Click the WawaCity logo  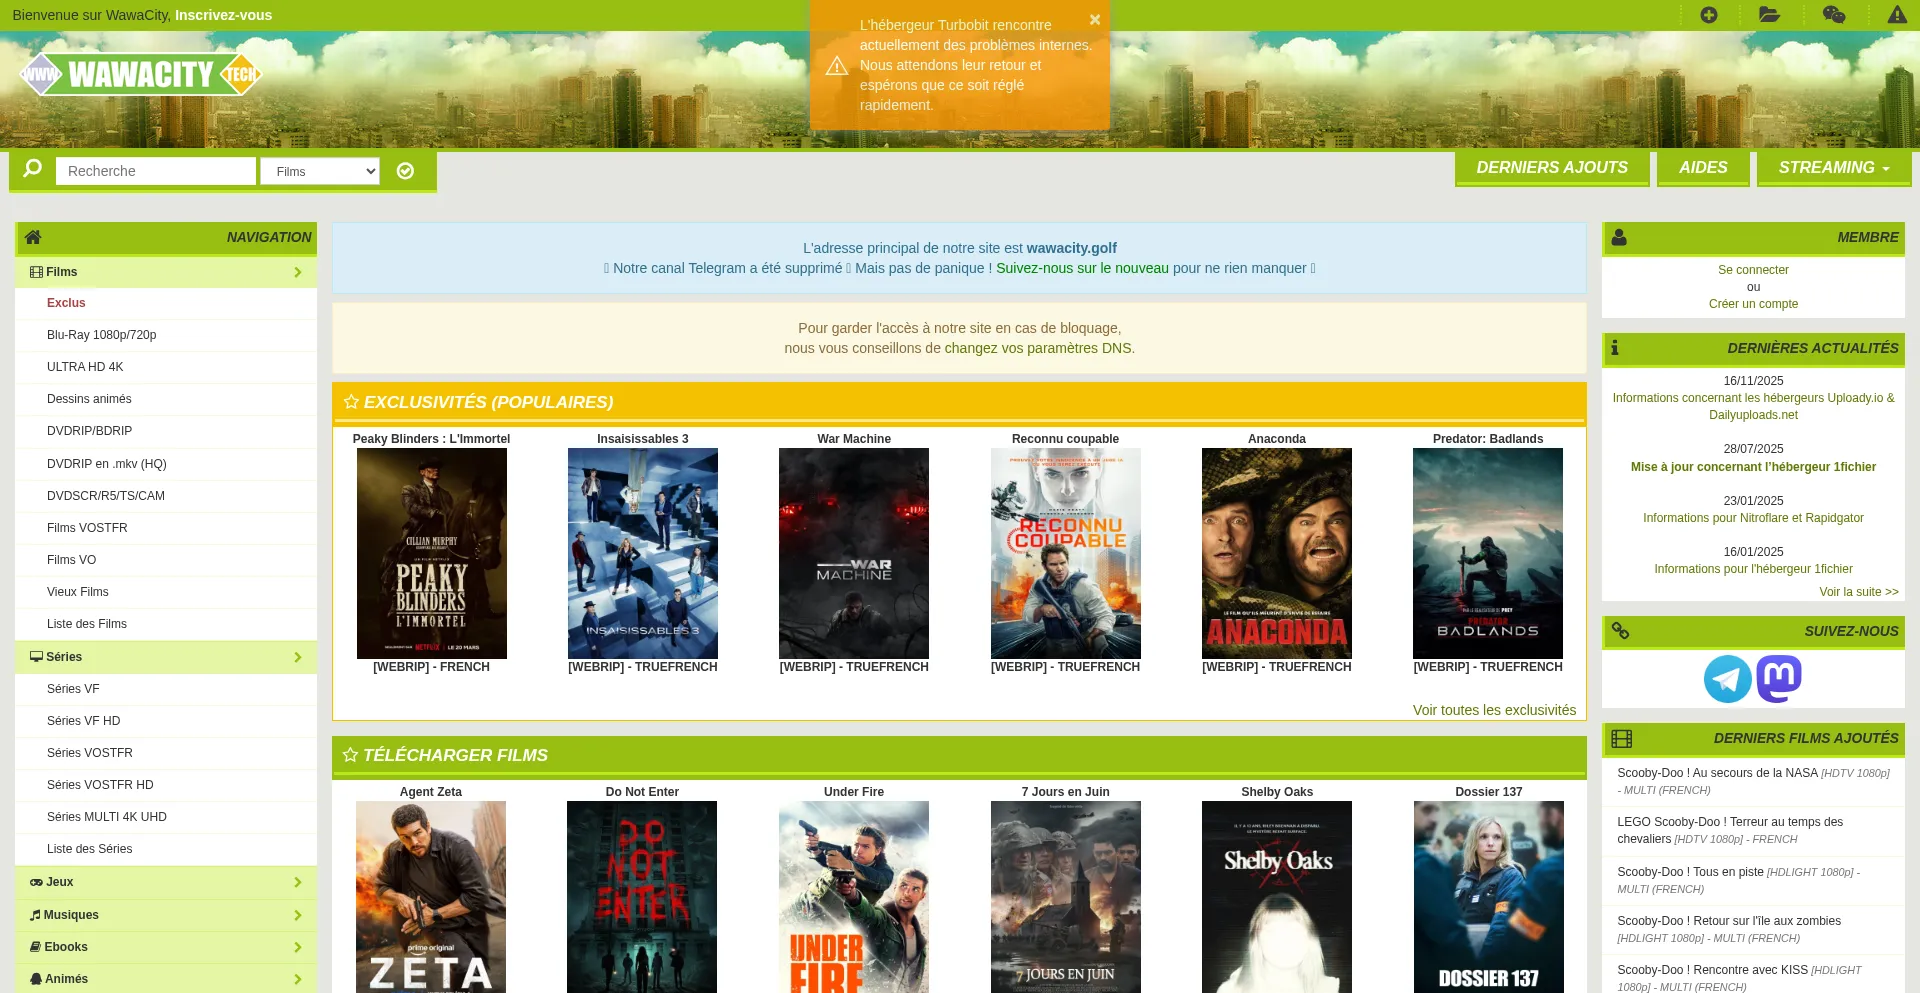tap(141, 75)
